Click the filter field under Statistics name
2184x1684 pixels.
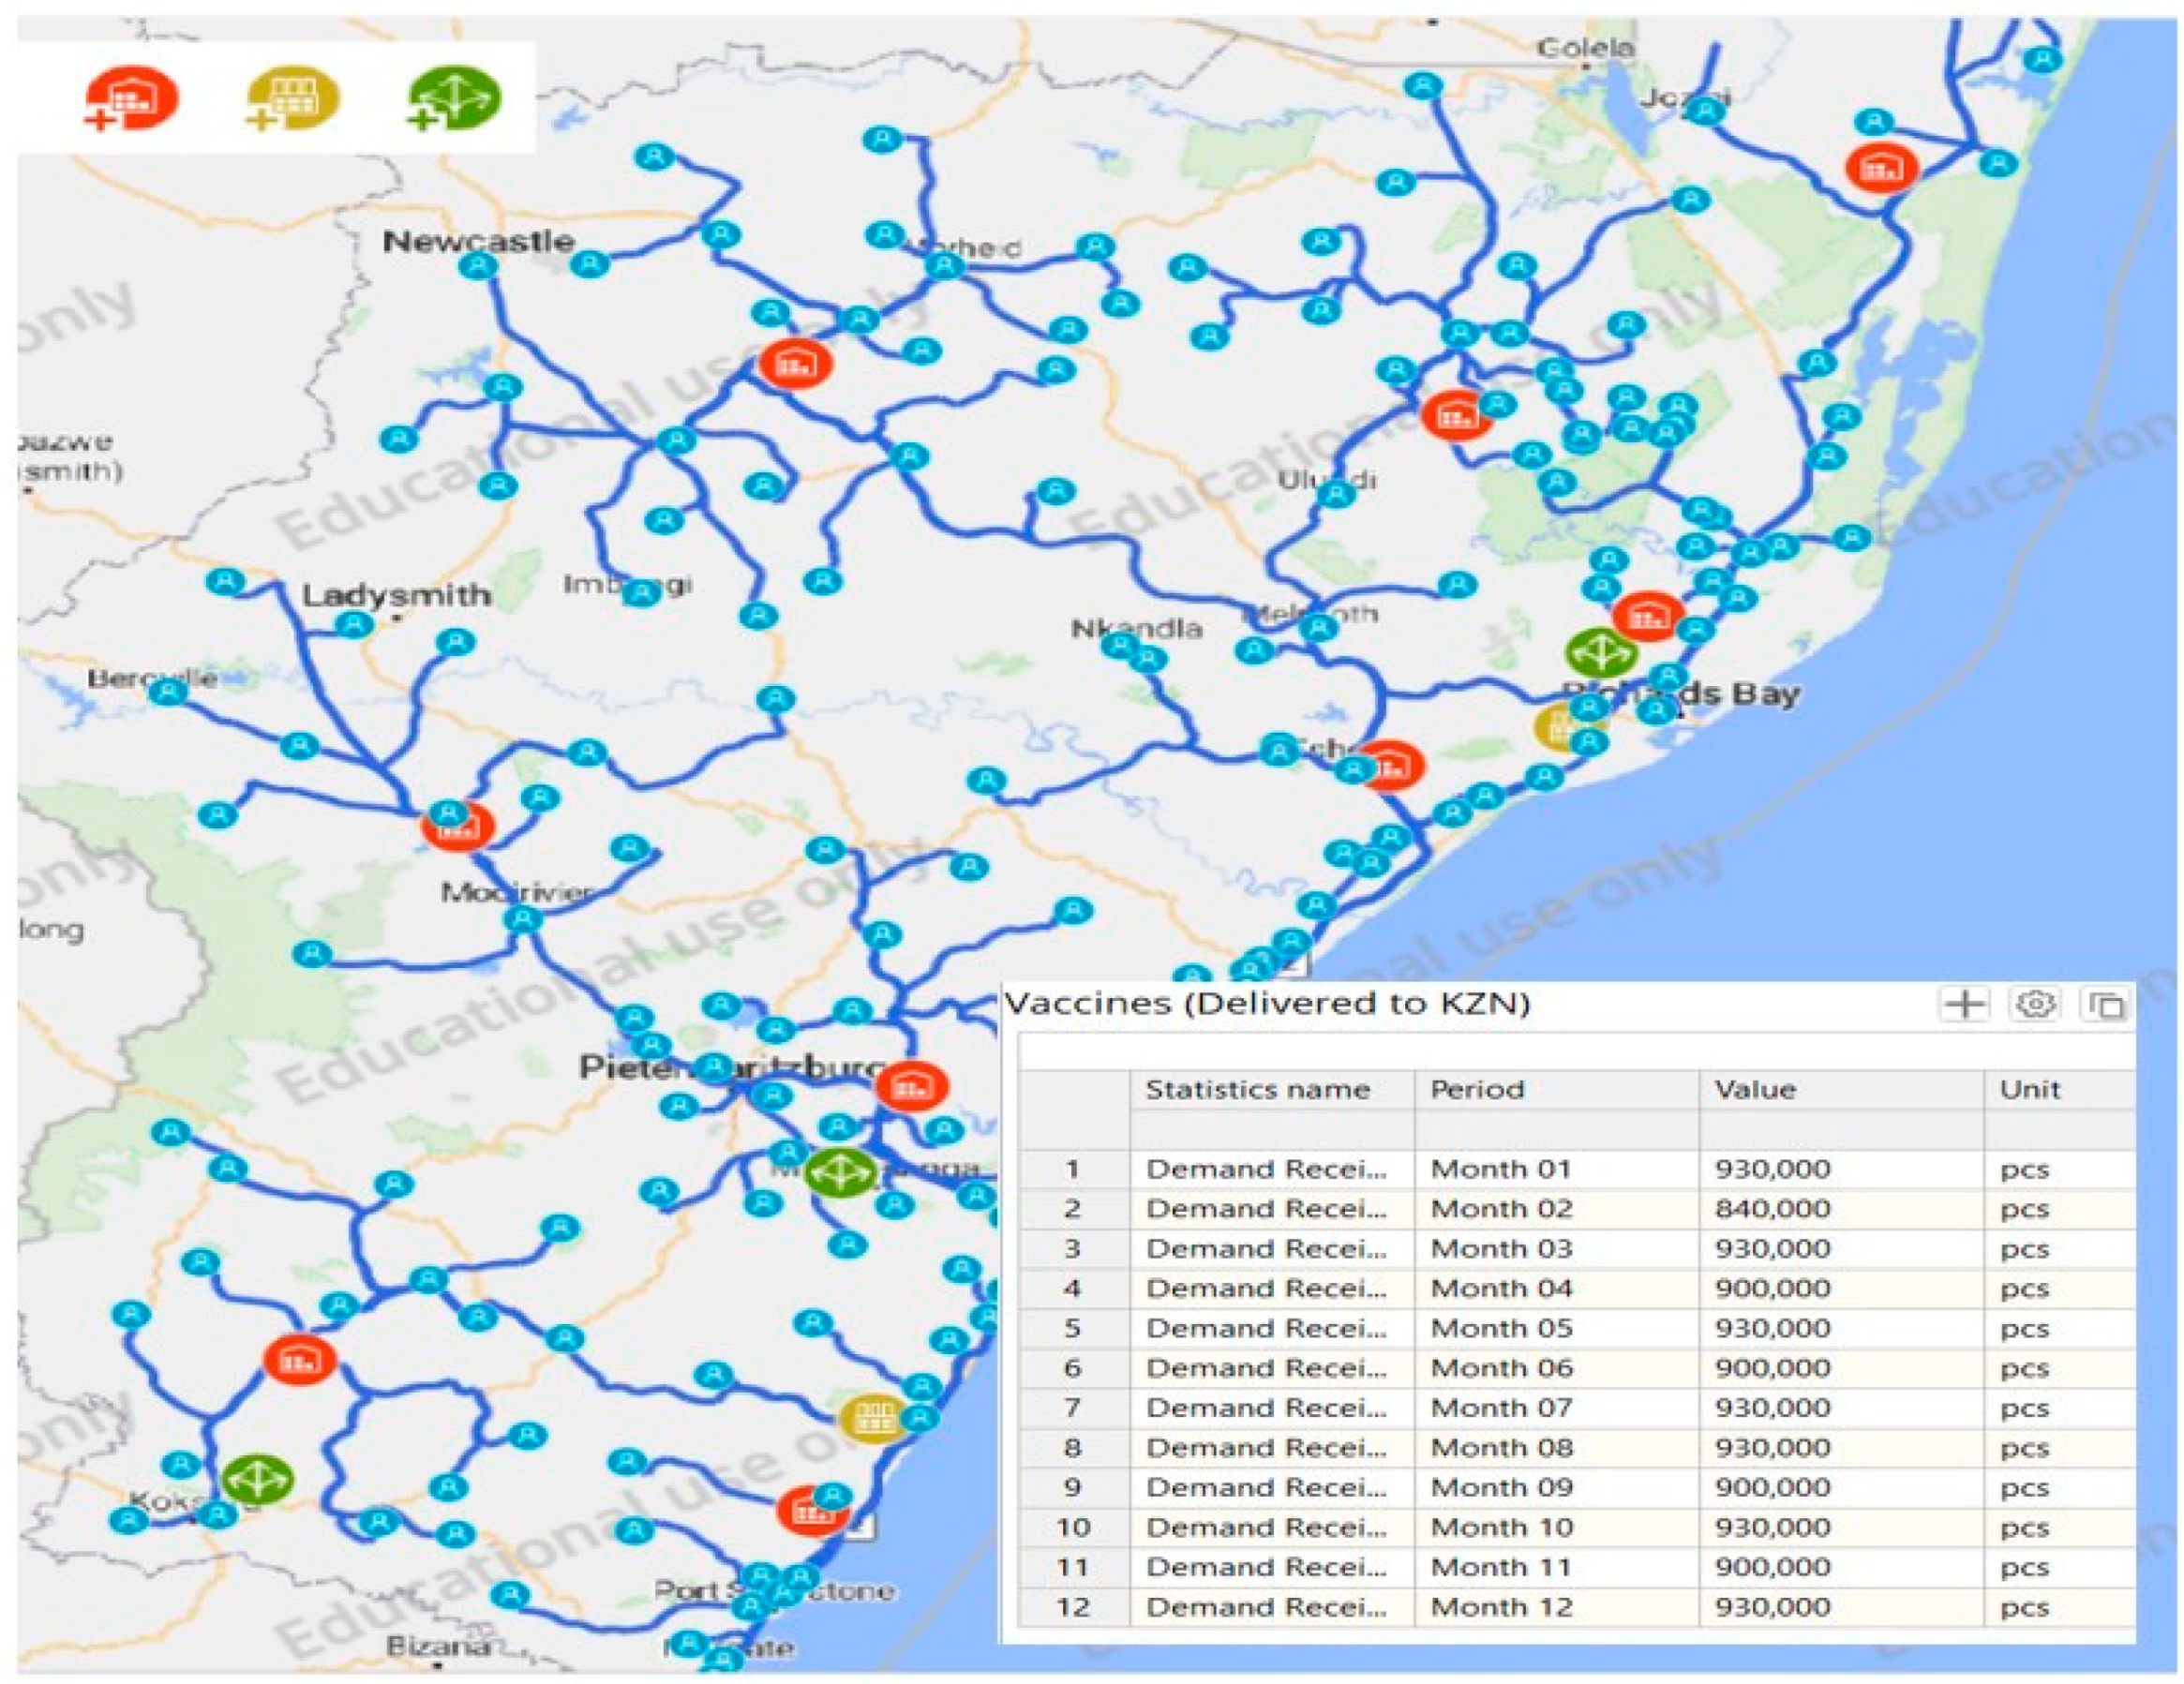click(x=1272, y=1130)
